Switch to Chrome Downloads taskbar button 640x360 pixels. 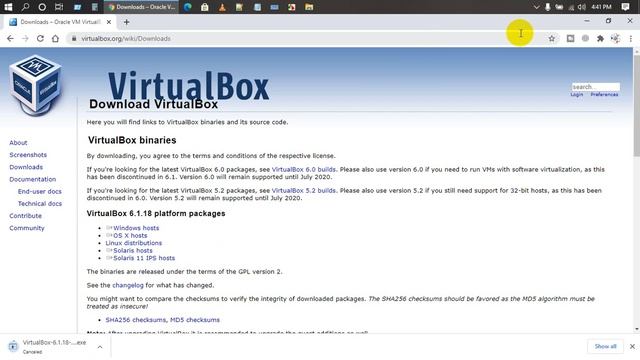142,7
